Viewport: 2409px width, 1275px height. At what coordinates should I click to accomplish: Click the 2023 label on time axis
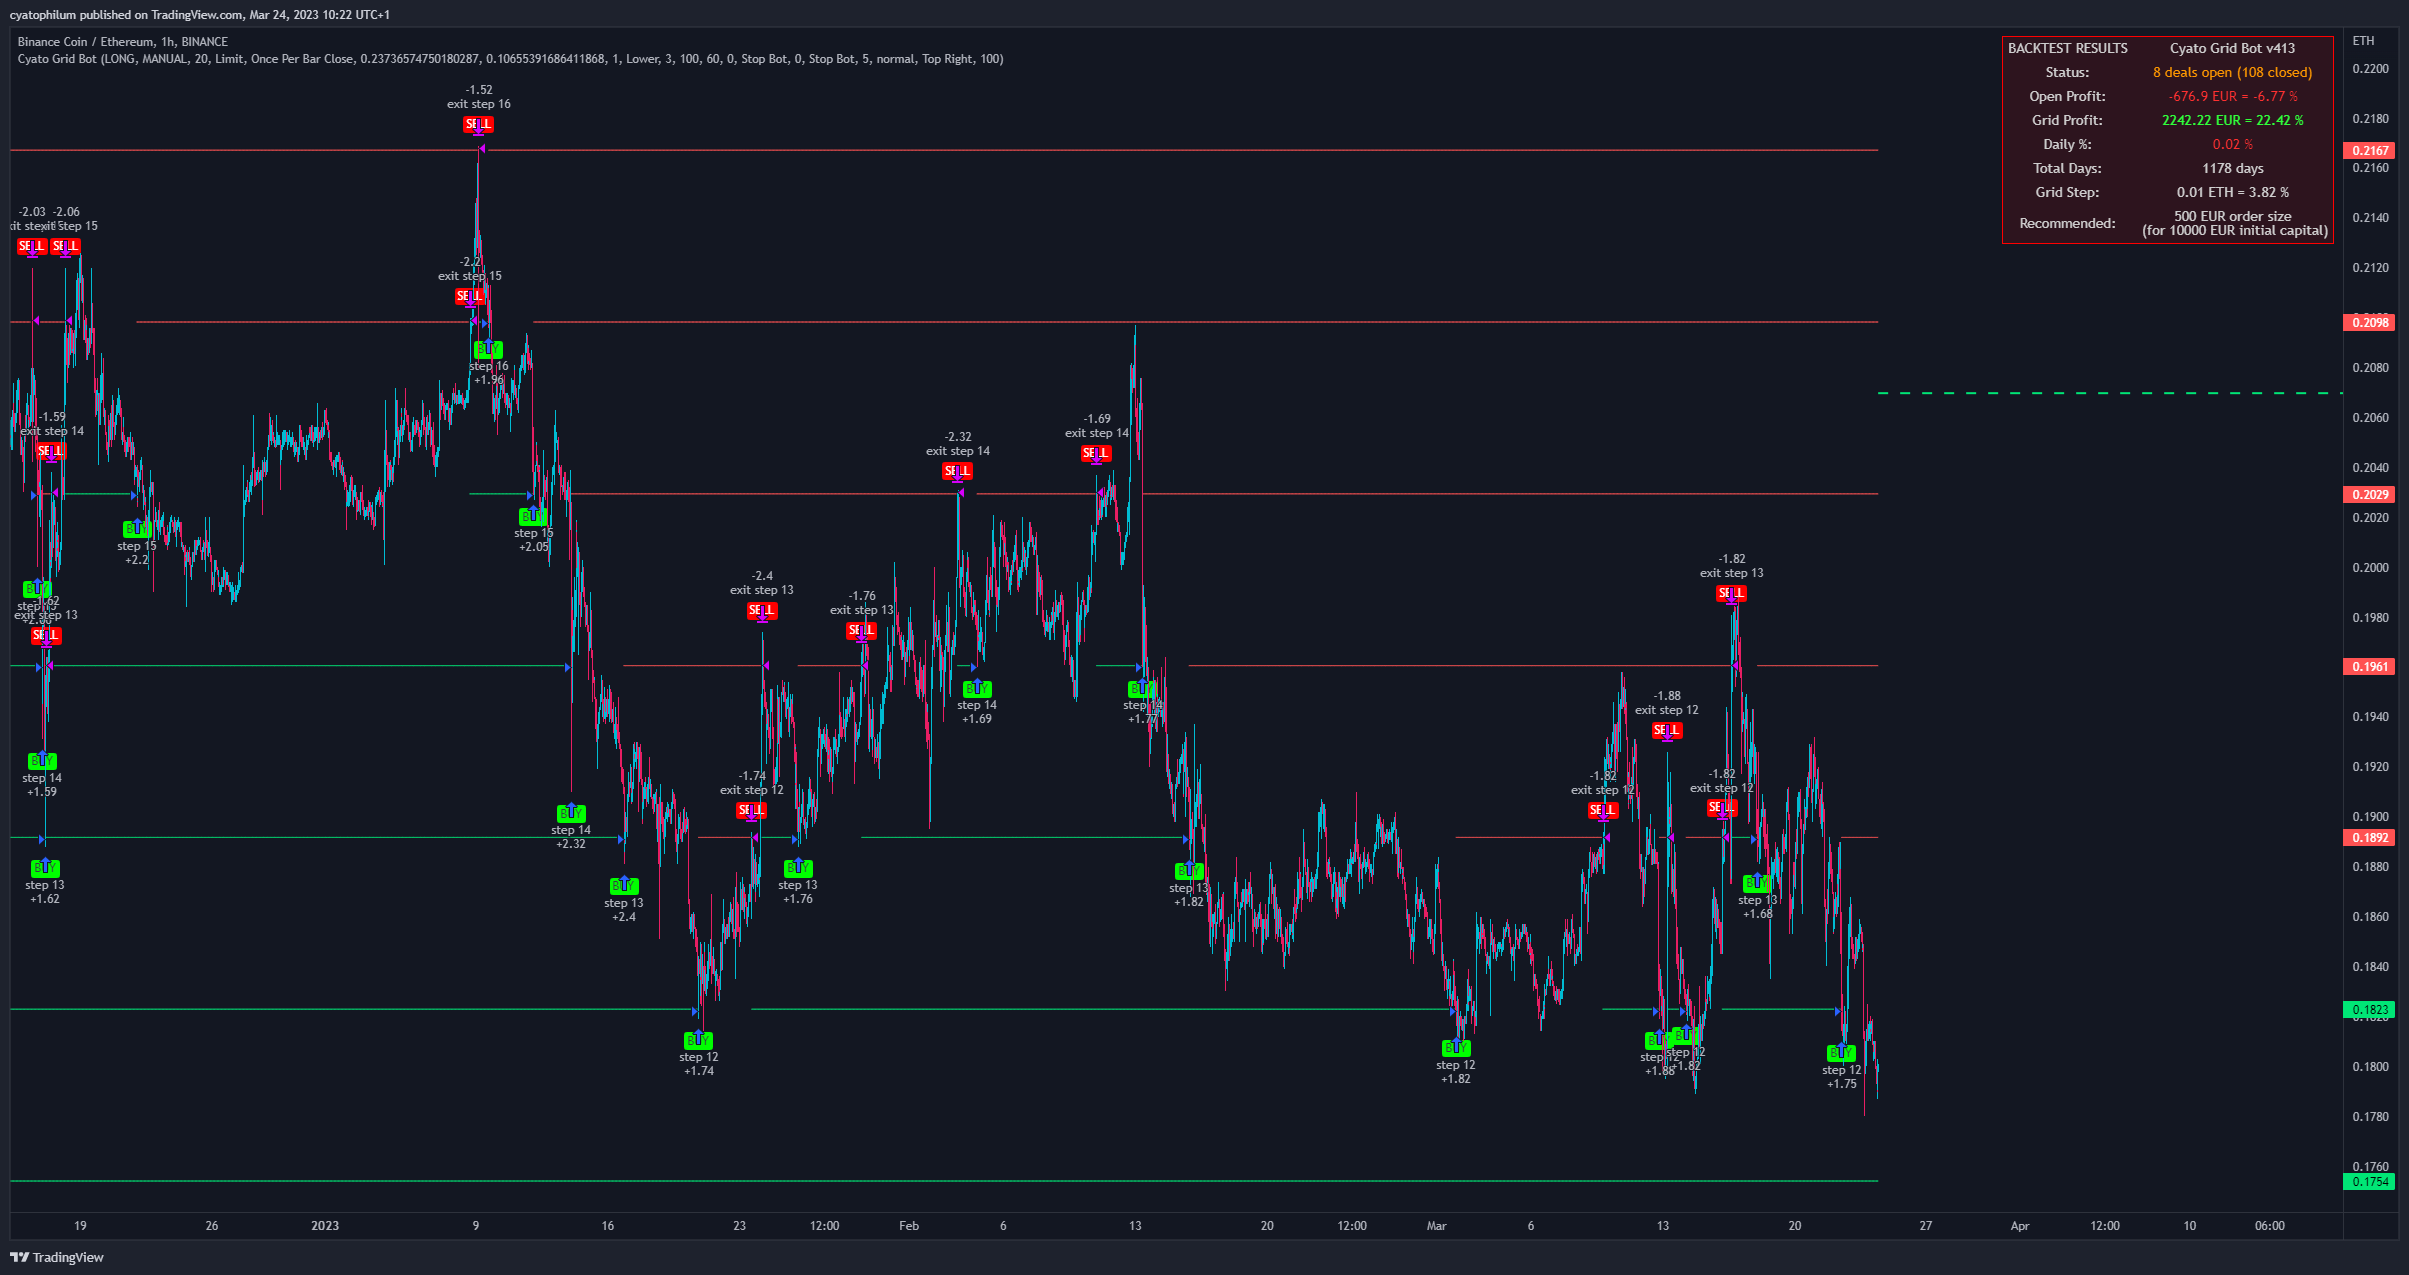tap(325, 1225)
